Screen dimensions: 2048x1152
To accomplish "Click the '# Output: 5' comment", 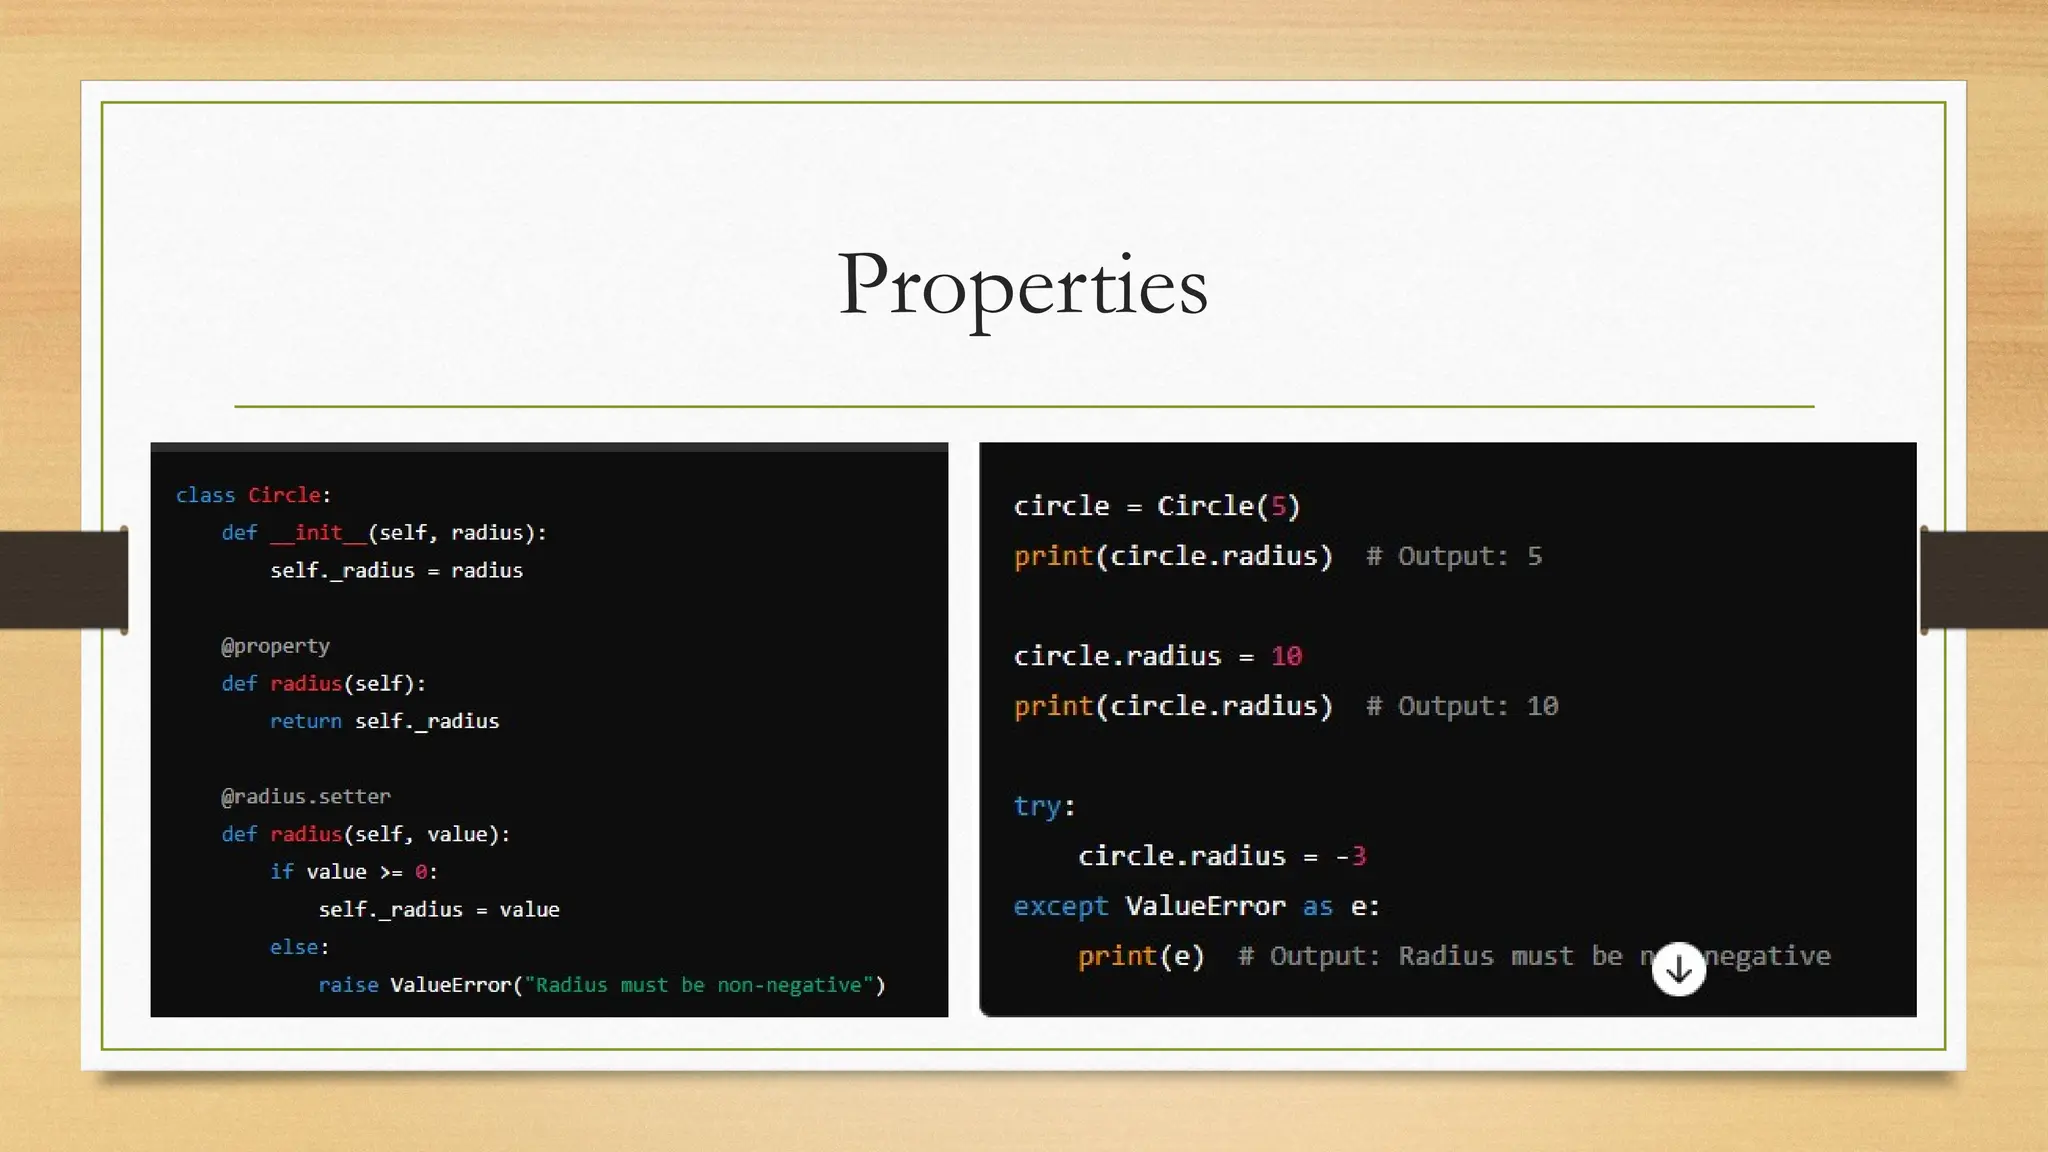I will point(1454,556).
